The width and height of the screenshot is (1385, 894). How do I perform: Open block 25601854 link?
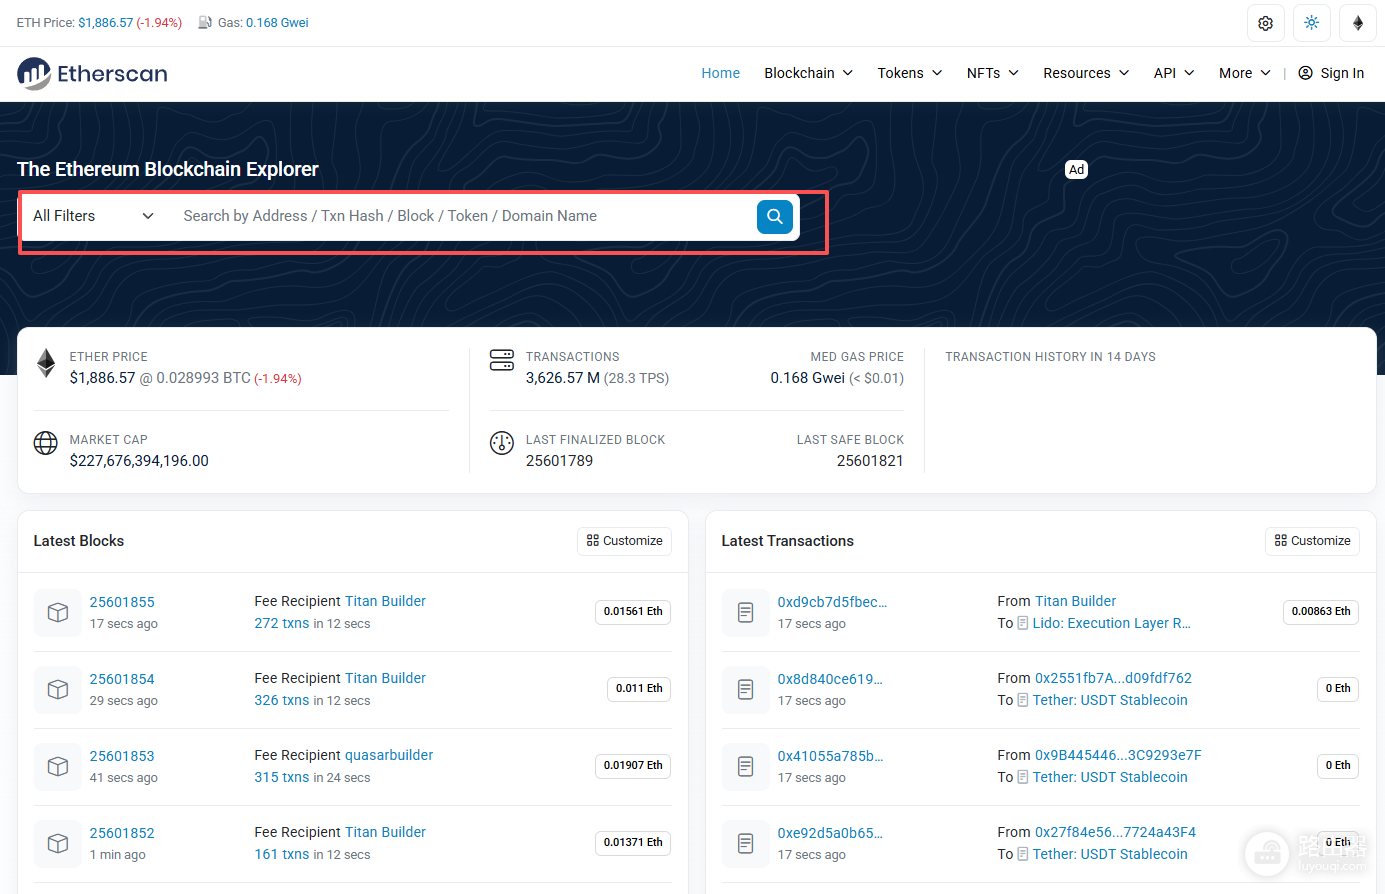point(122,679)
